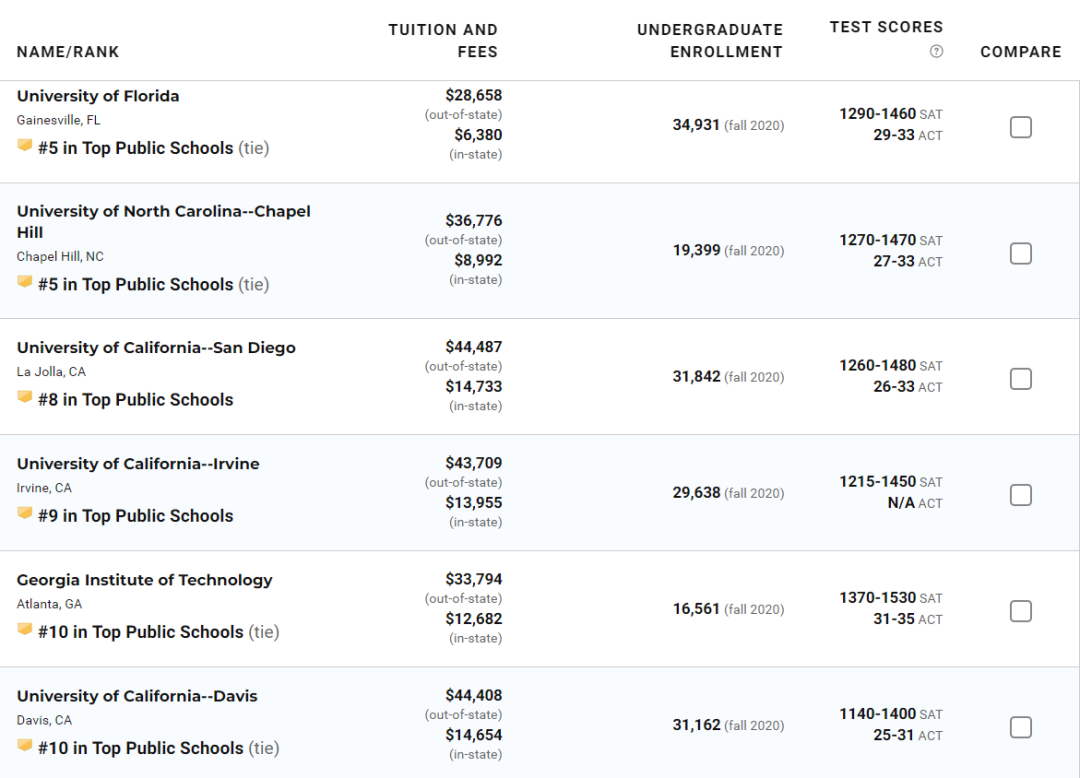Tick the compare checkbox for UNC Chapel Hill

coord(1021,253)
